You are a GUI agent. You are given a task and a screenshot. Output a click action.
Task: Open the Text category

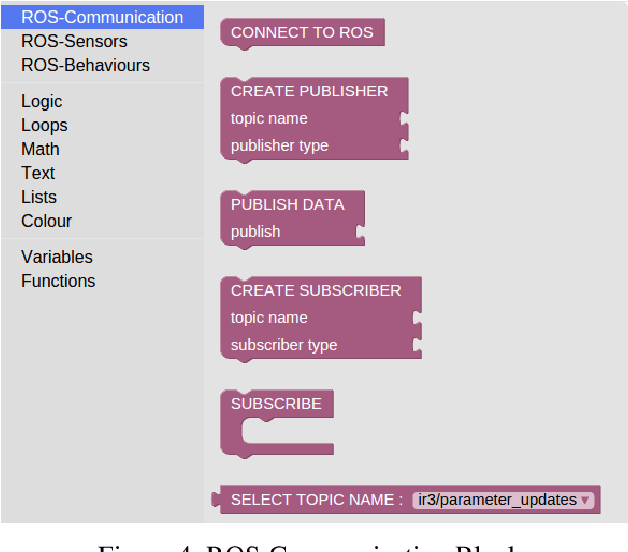point(38,173)
